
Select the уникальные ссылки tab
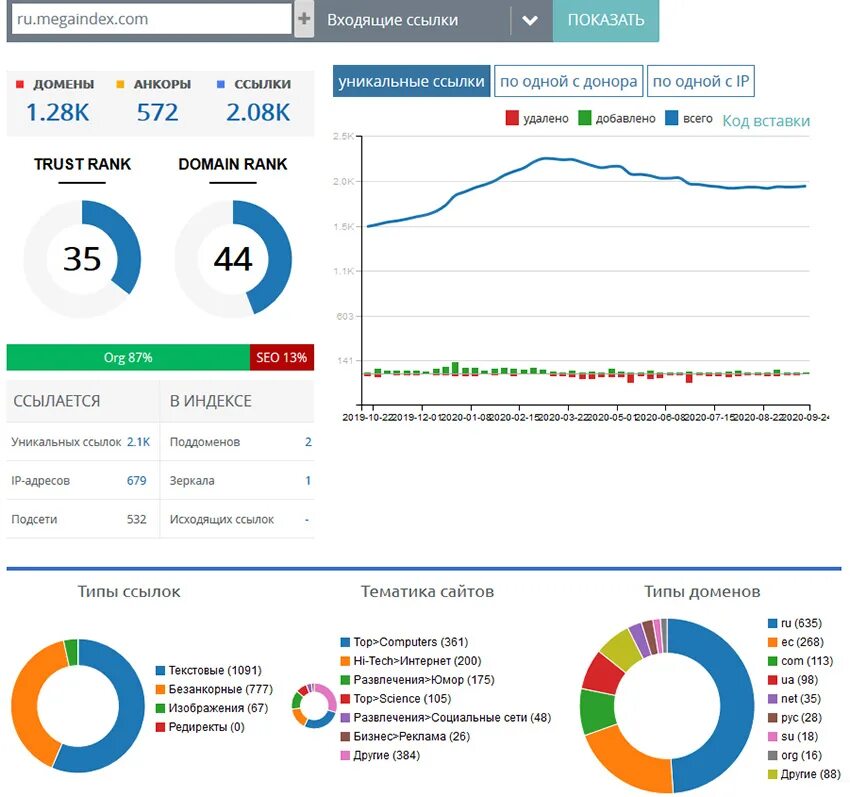(411, 81)
